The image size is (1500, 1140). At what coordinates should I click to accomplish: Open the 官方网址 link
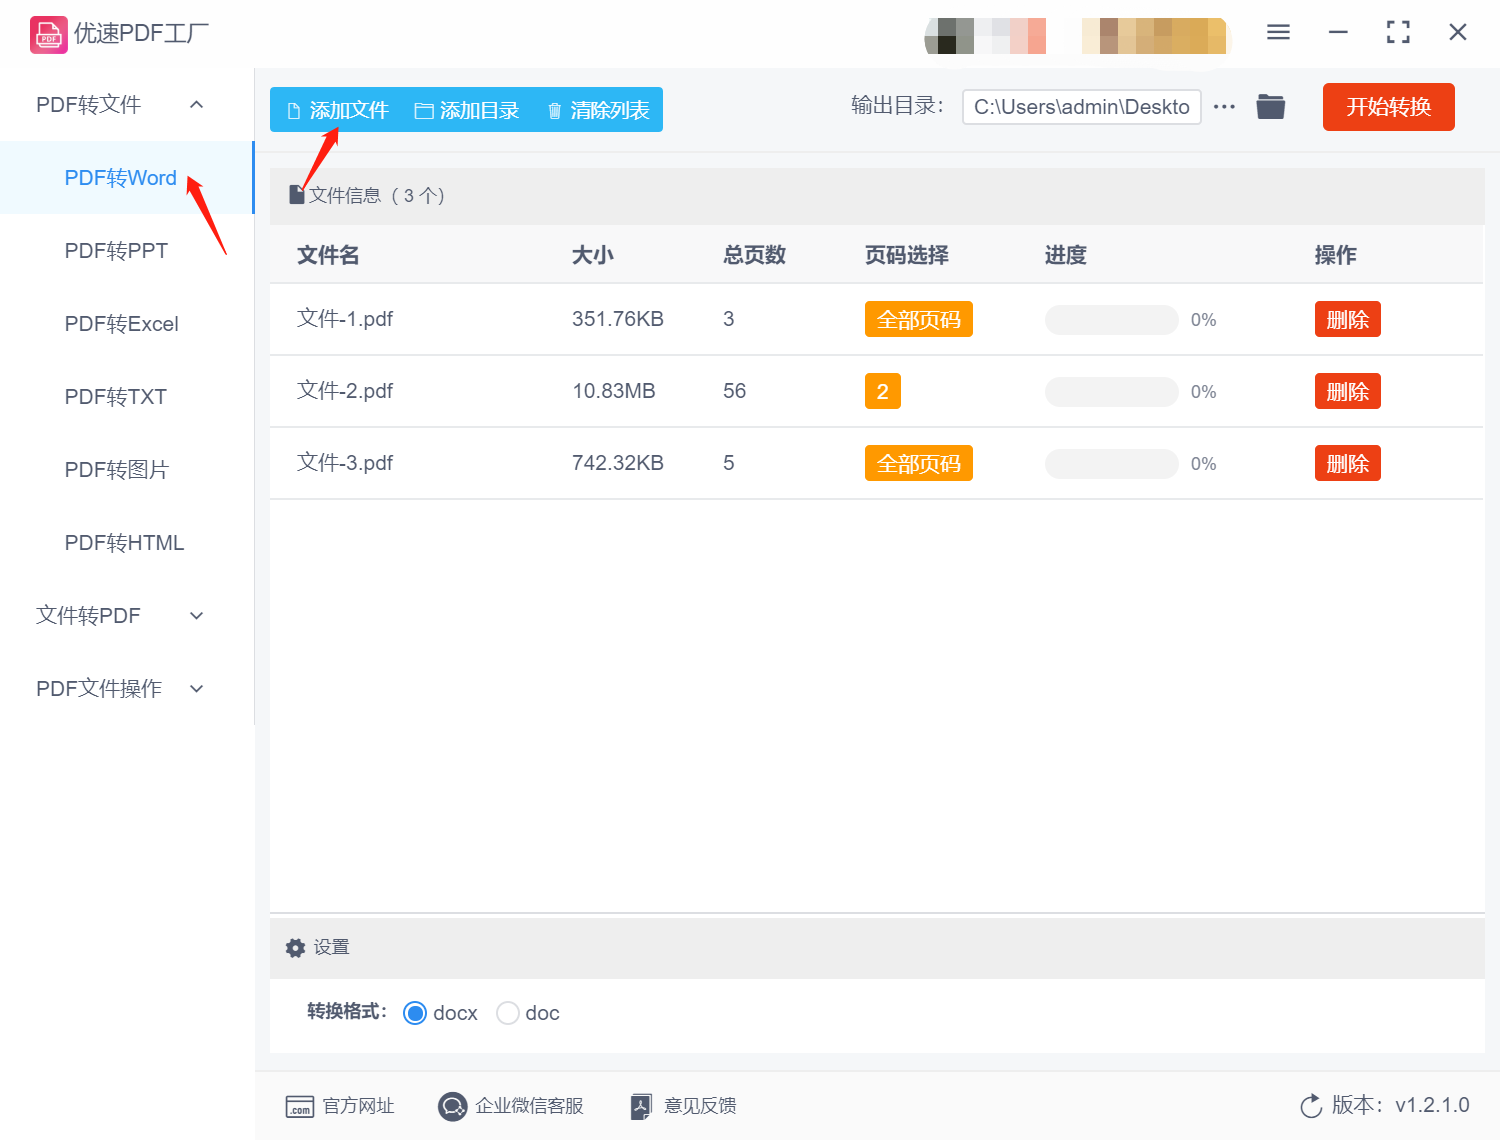point(358,1106)
